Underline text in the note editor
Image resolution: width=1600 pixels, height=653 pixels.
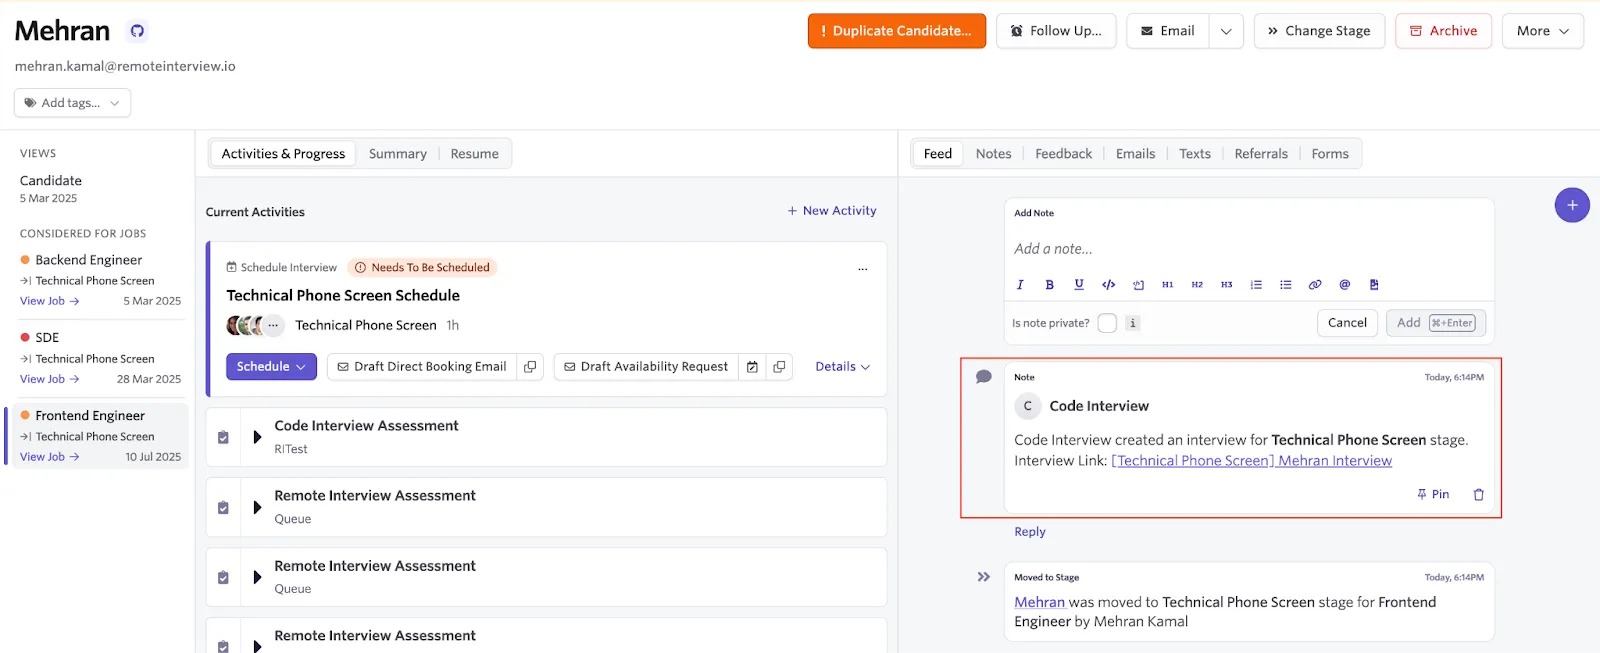(1079, 285)
